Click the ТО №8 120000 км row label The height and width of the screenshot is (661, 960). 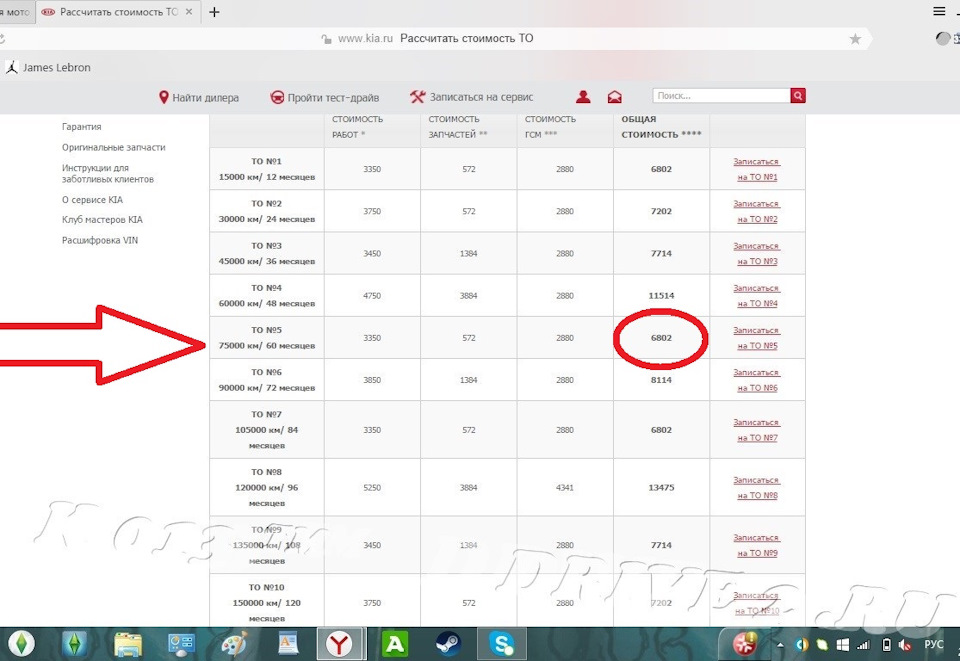pyautogui.click(x=267, y=488)
